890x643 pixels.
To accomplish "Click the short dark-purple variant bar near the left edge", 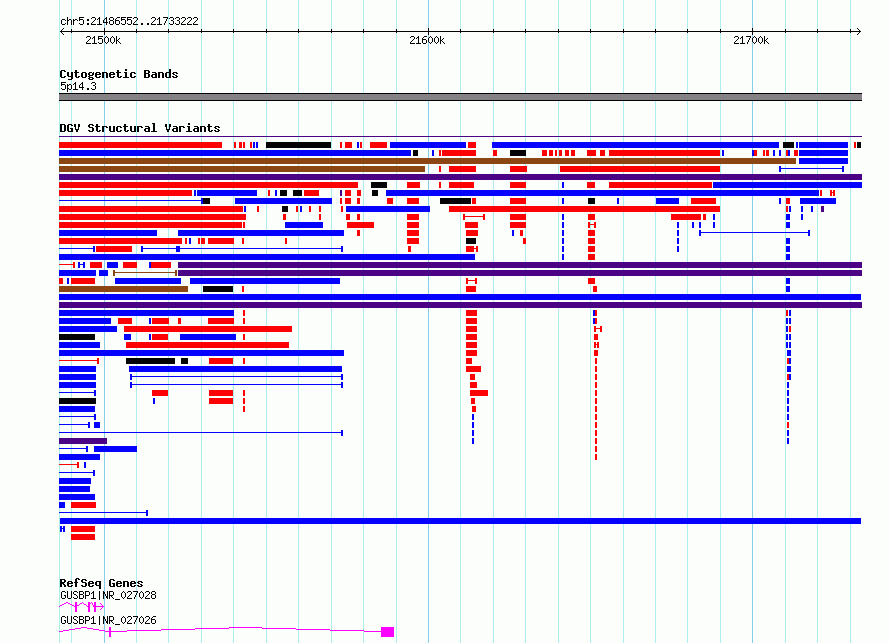I will [x=83, y=441].
